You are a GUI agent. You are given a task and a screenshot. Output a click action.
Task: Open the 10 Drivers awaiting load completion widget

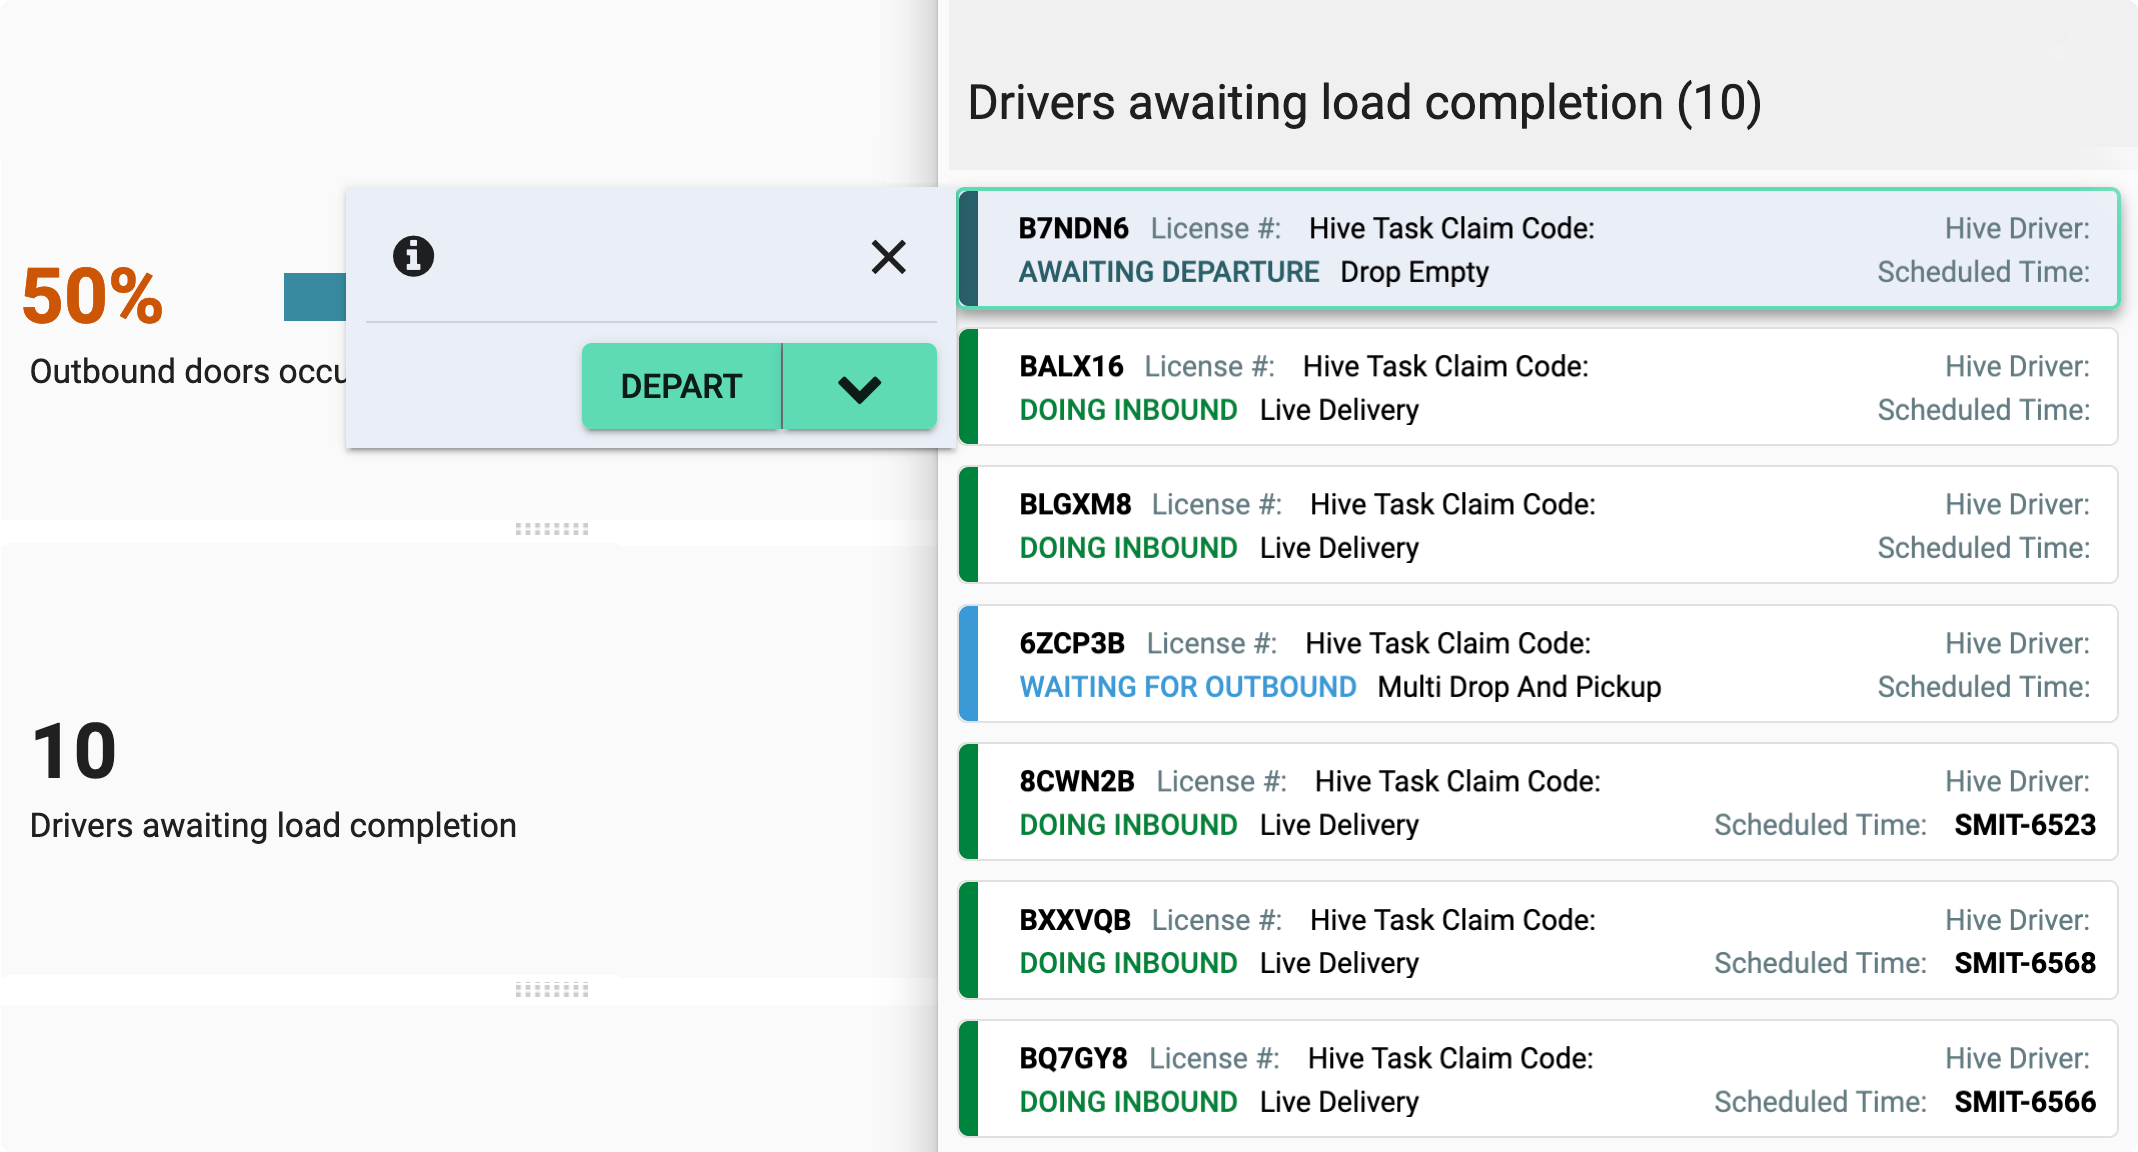[x=468, y=760]
